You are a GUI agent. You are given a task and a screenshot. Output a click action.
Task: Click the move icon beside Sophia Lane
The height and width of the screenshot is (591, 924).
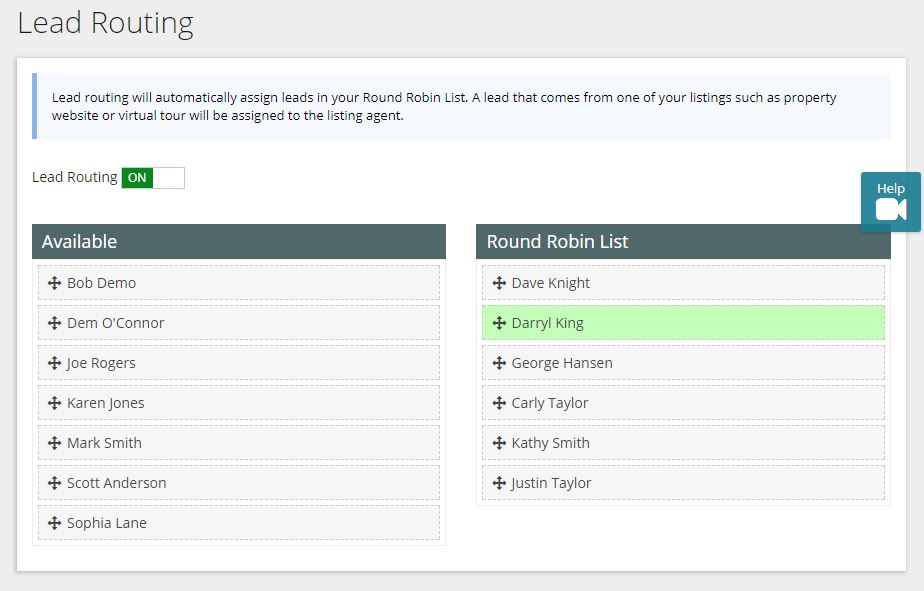coord(54,523)
